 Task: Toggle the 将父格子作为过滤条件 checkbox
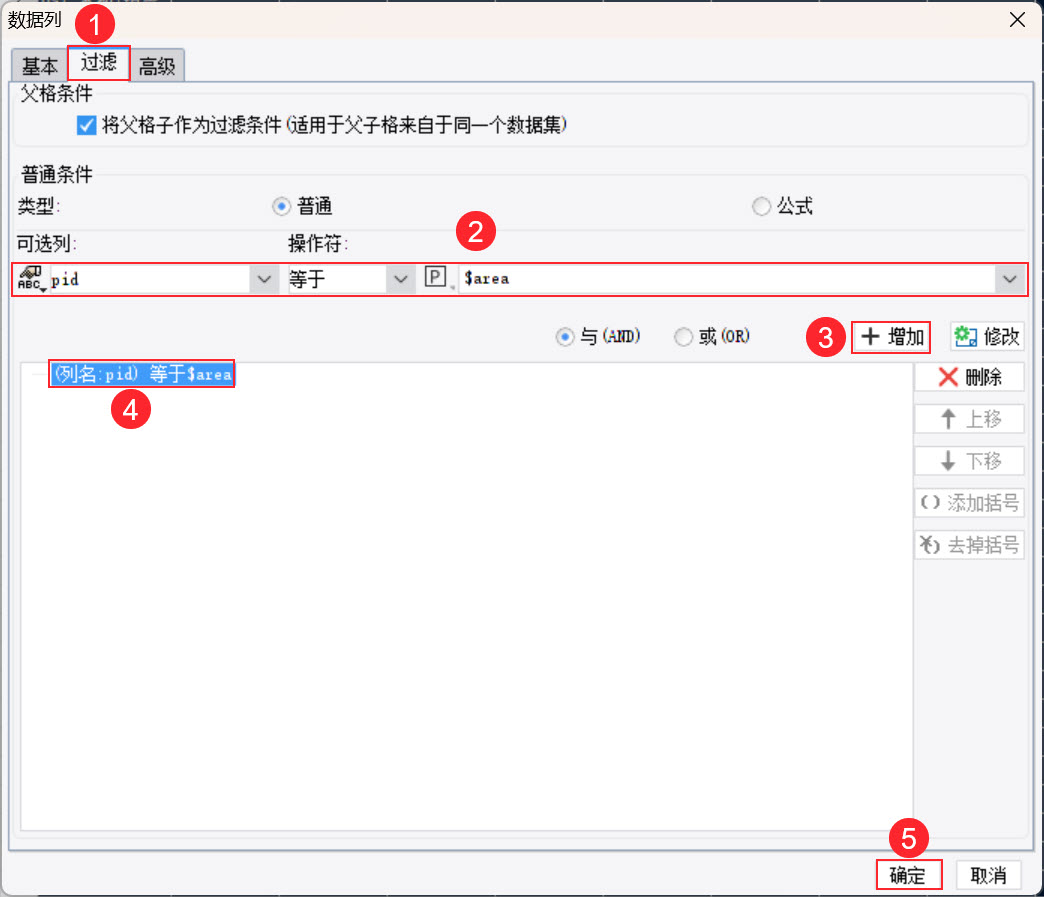click(x=87, y=125)
